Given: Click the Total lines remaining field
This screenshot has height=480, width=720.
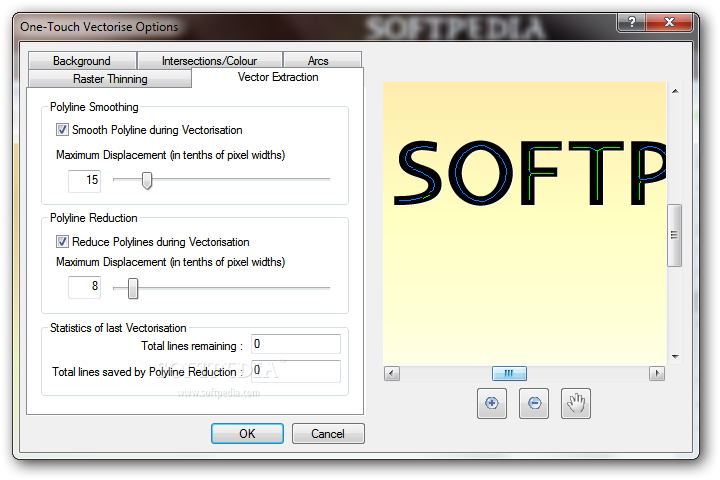Looking at the screenshot, I should (296, 344).
